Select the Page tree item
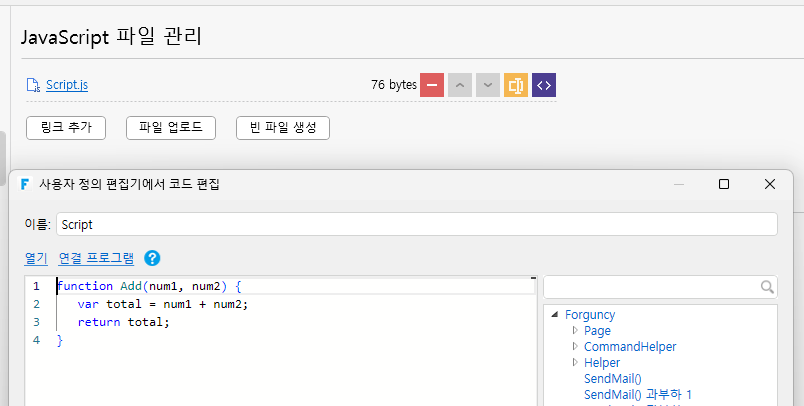Screen dimensions: 804x406 click(x=597, y=331)
